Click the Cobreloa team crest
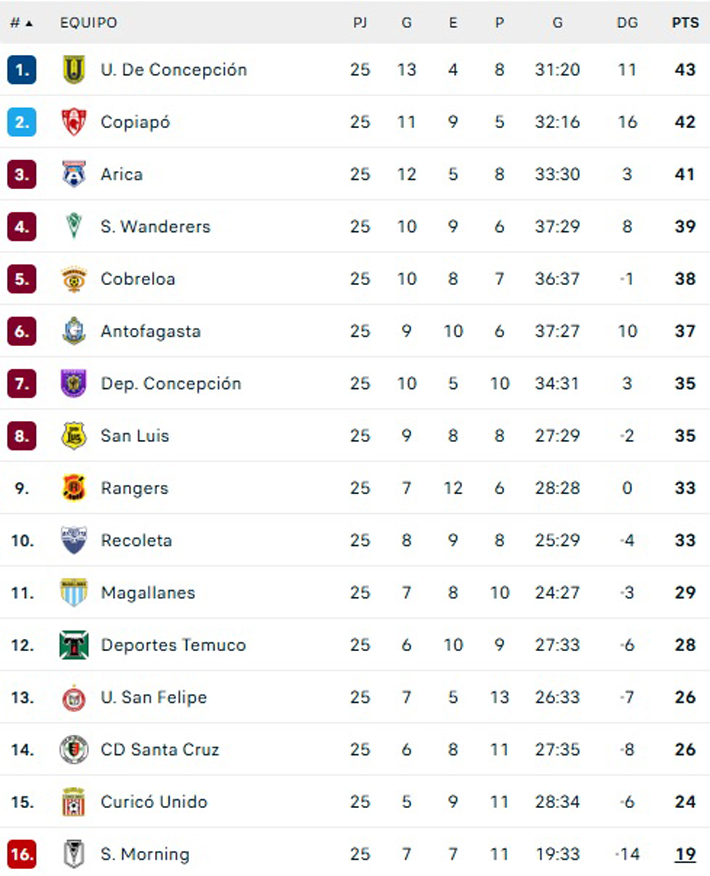 coord(74,279)
